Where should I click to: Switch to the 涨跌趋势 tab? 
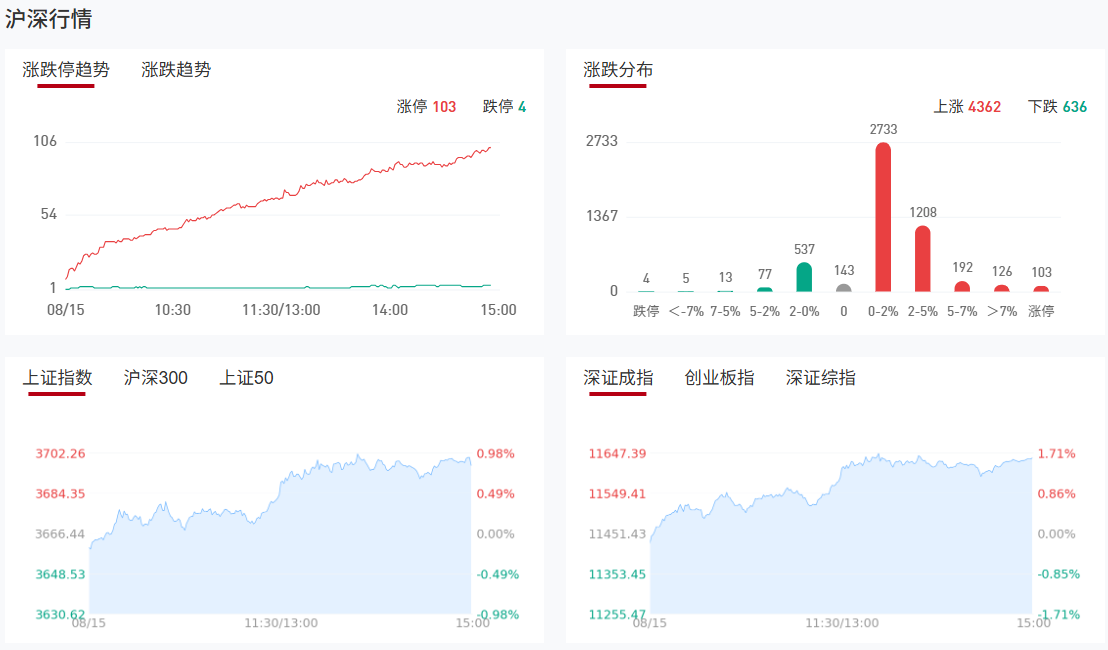(176, 70)
